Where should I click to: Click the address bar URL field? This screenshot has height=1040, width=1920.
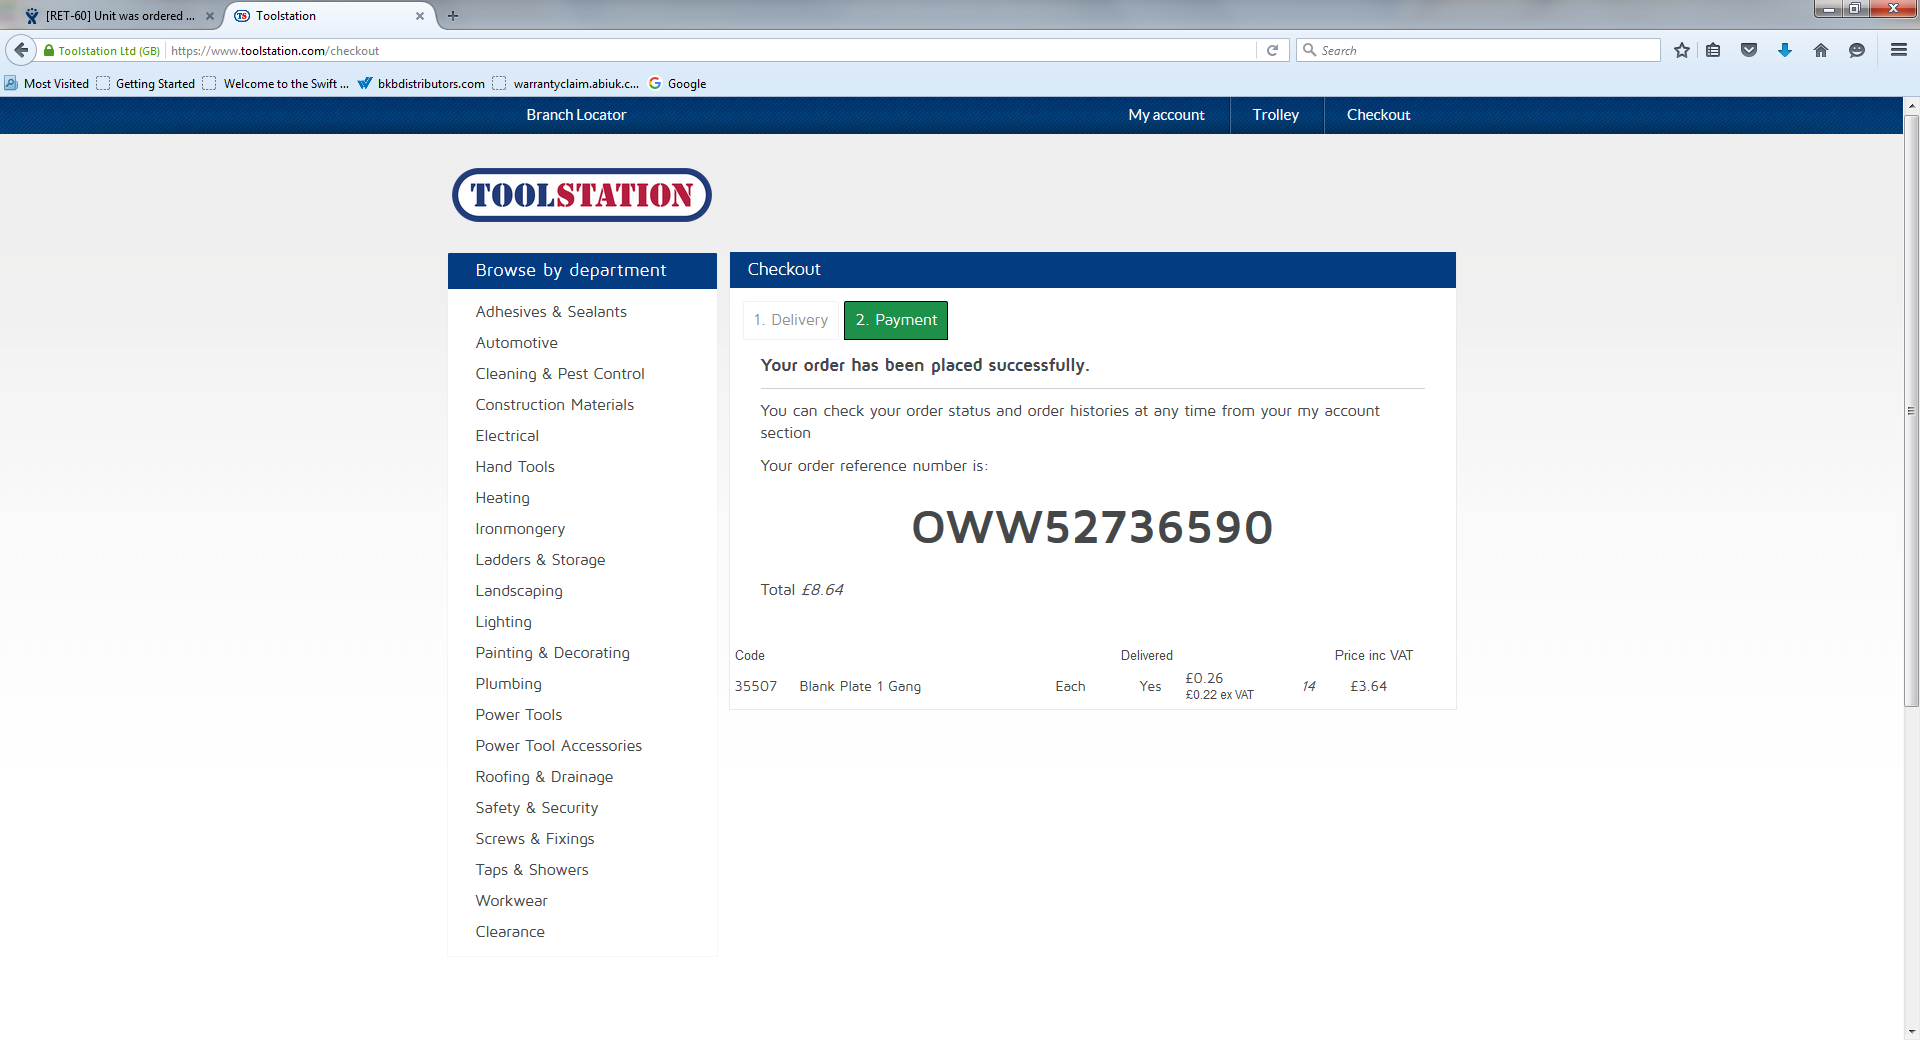coord(710,50)
